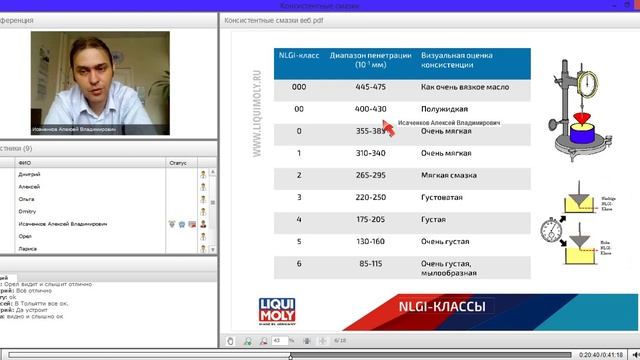Click the volume speaker icon
640x360 pixels.
pos(636,355)
